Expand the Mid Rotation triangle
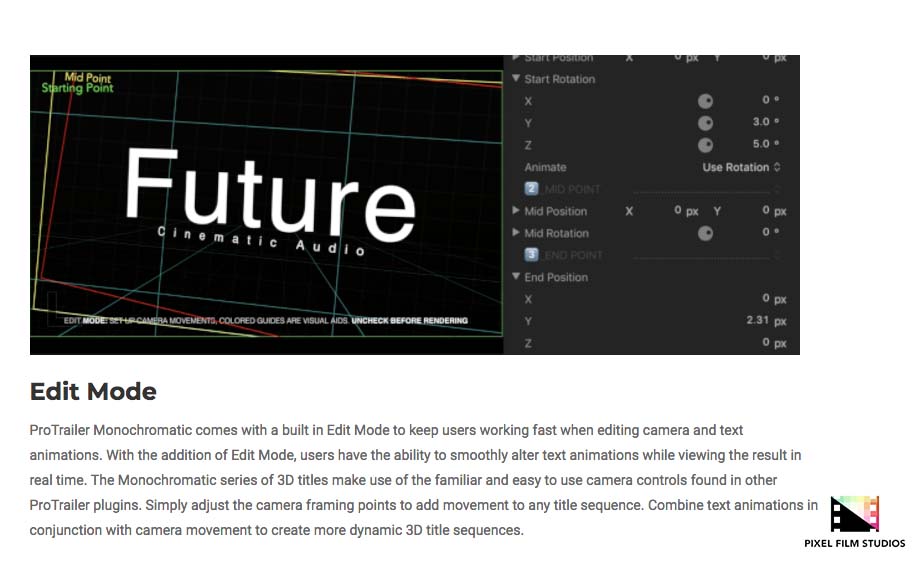 click(x=516, y=232)
